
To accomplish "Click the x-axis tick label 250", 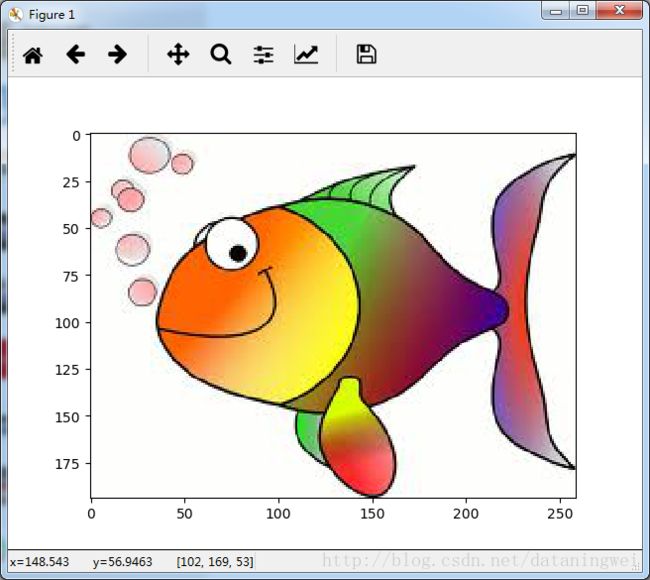I will click(x=560, y=514).
